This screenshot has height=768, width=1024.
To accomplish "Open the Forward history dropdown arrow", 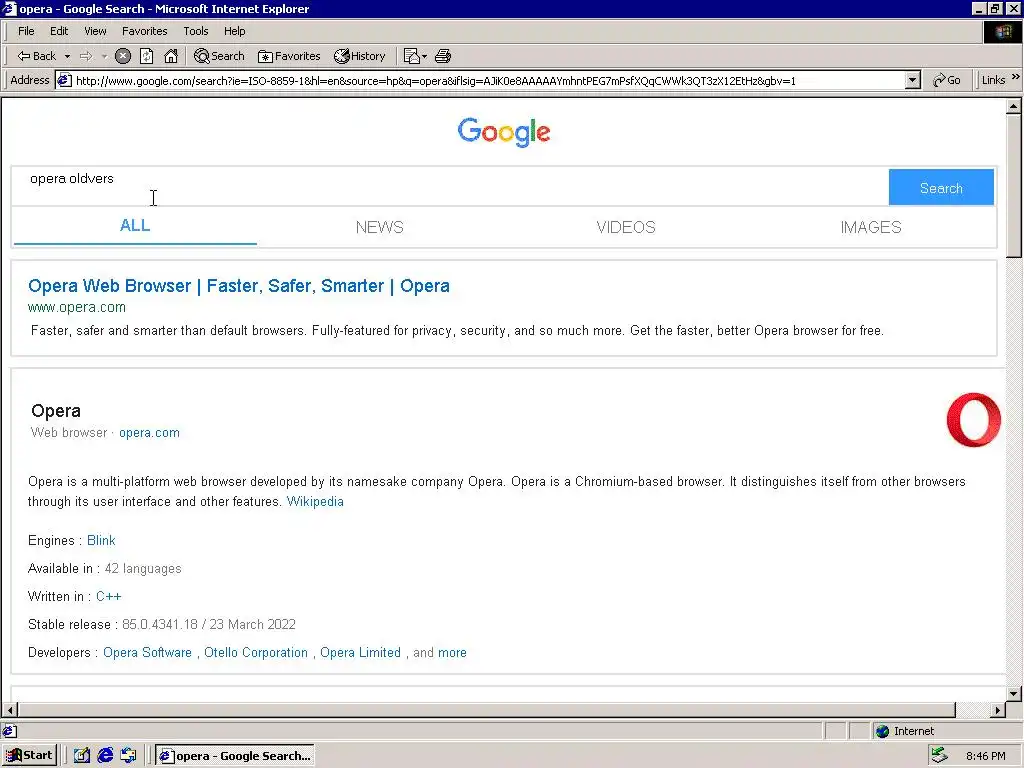I will pos(104,56).
